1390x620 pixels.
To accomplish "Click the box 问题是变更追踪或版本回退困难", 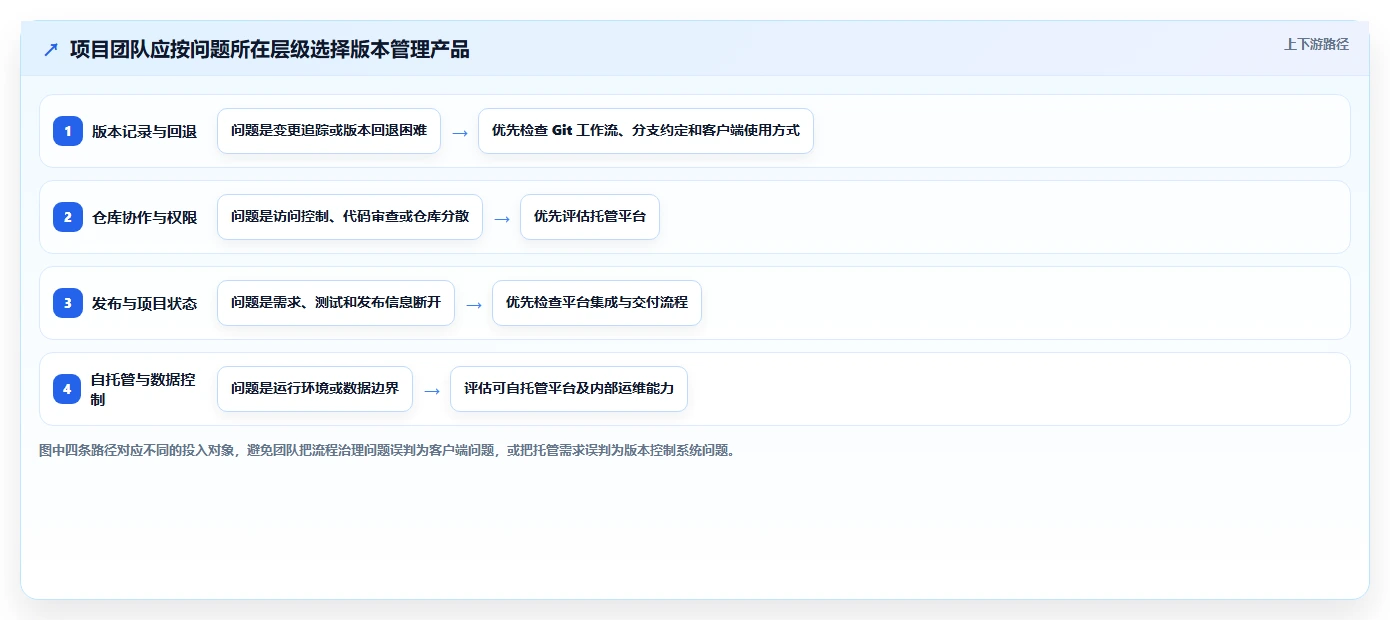I will tap(329, 131).
